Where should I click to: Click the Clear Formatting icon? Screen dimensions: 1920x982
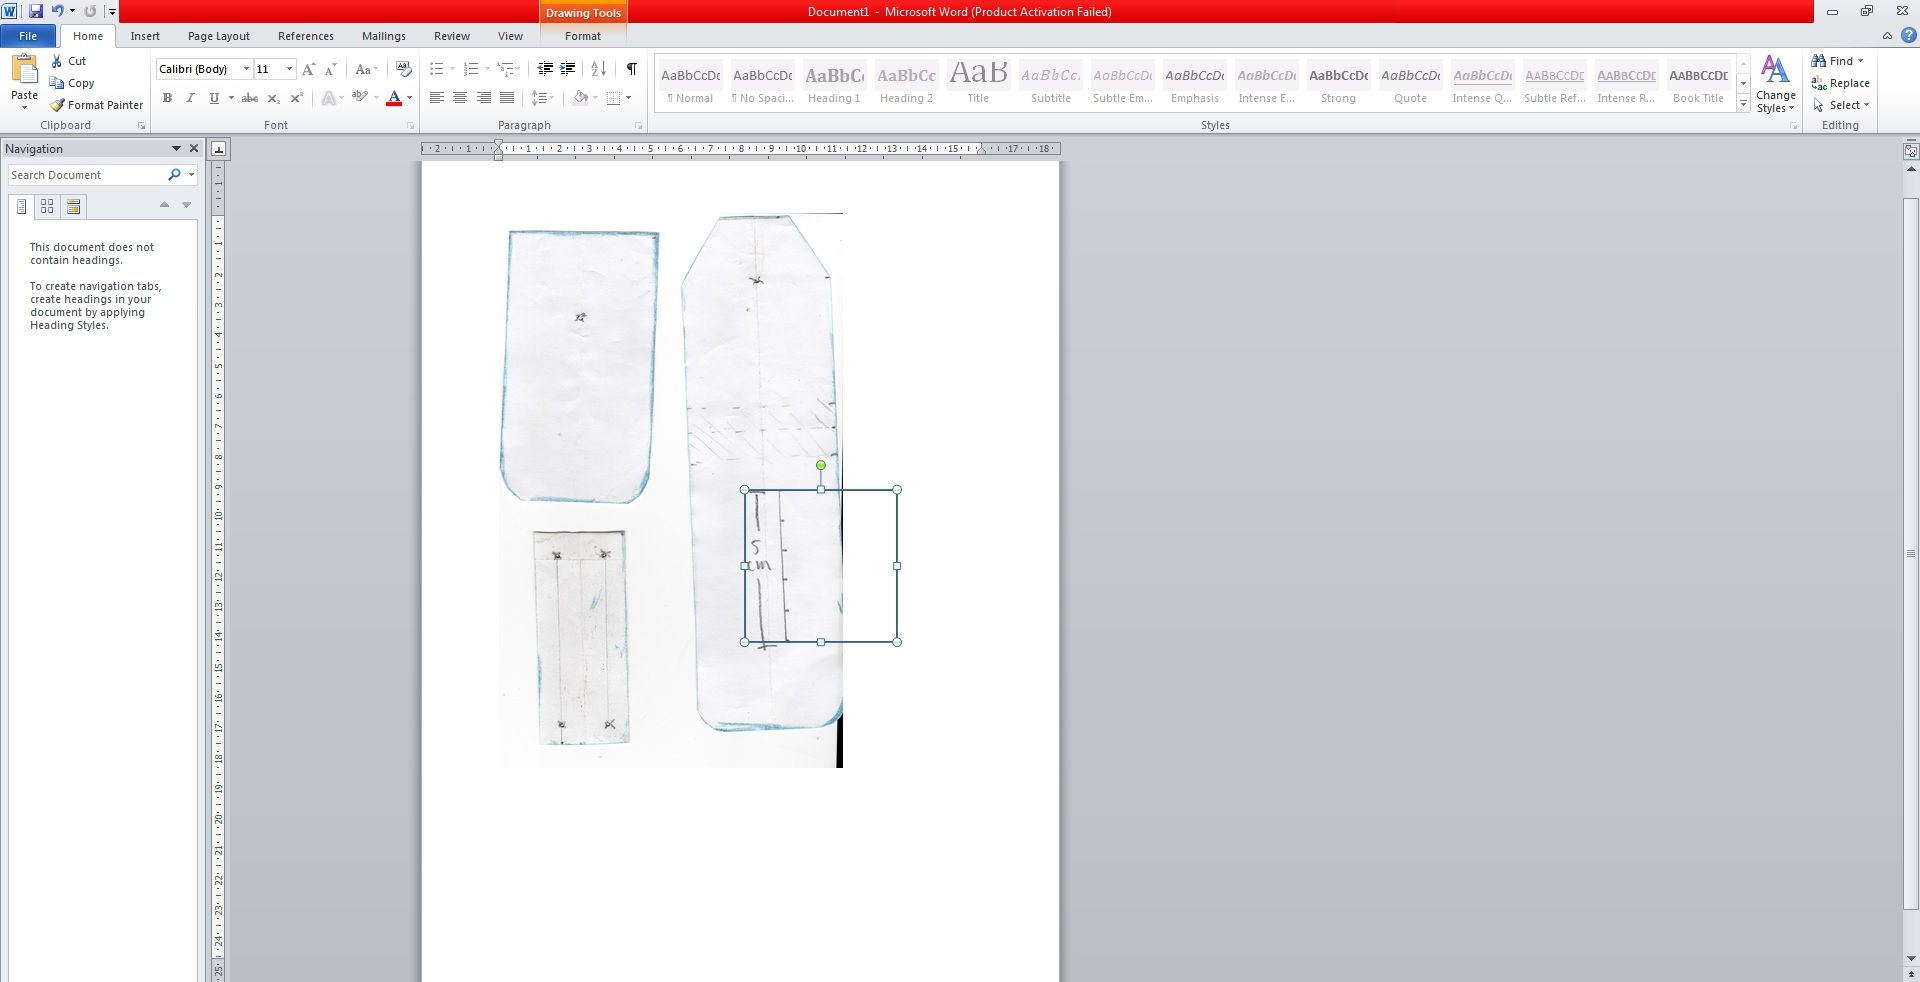pos(403,69)
